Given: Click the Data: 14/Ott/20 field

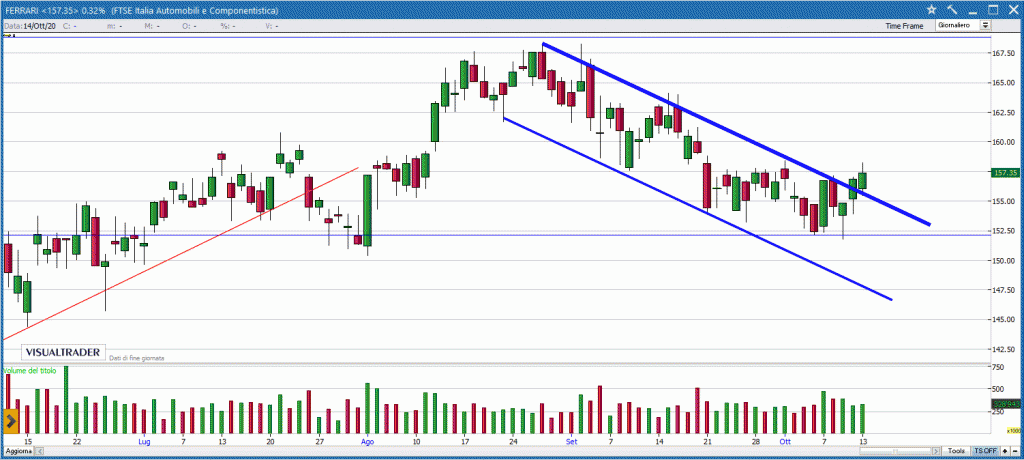Looking at the screenshot, I should coord(31,26).
